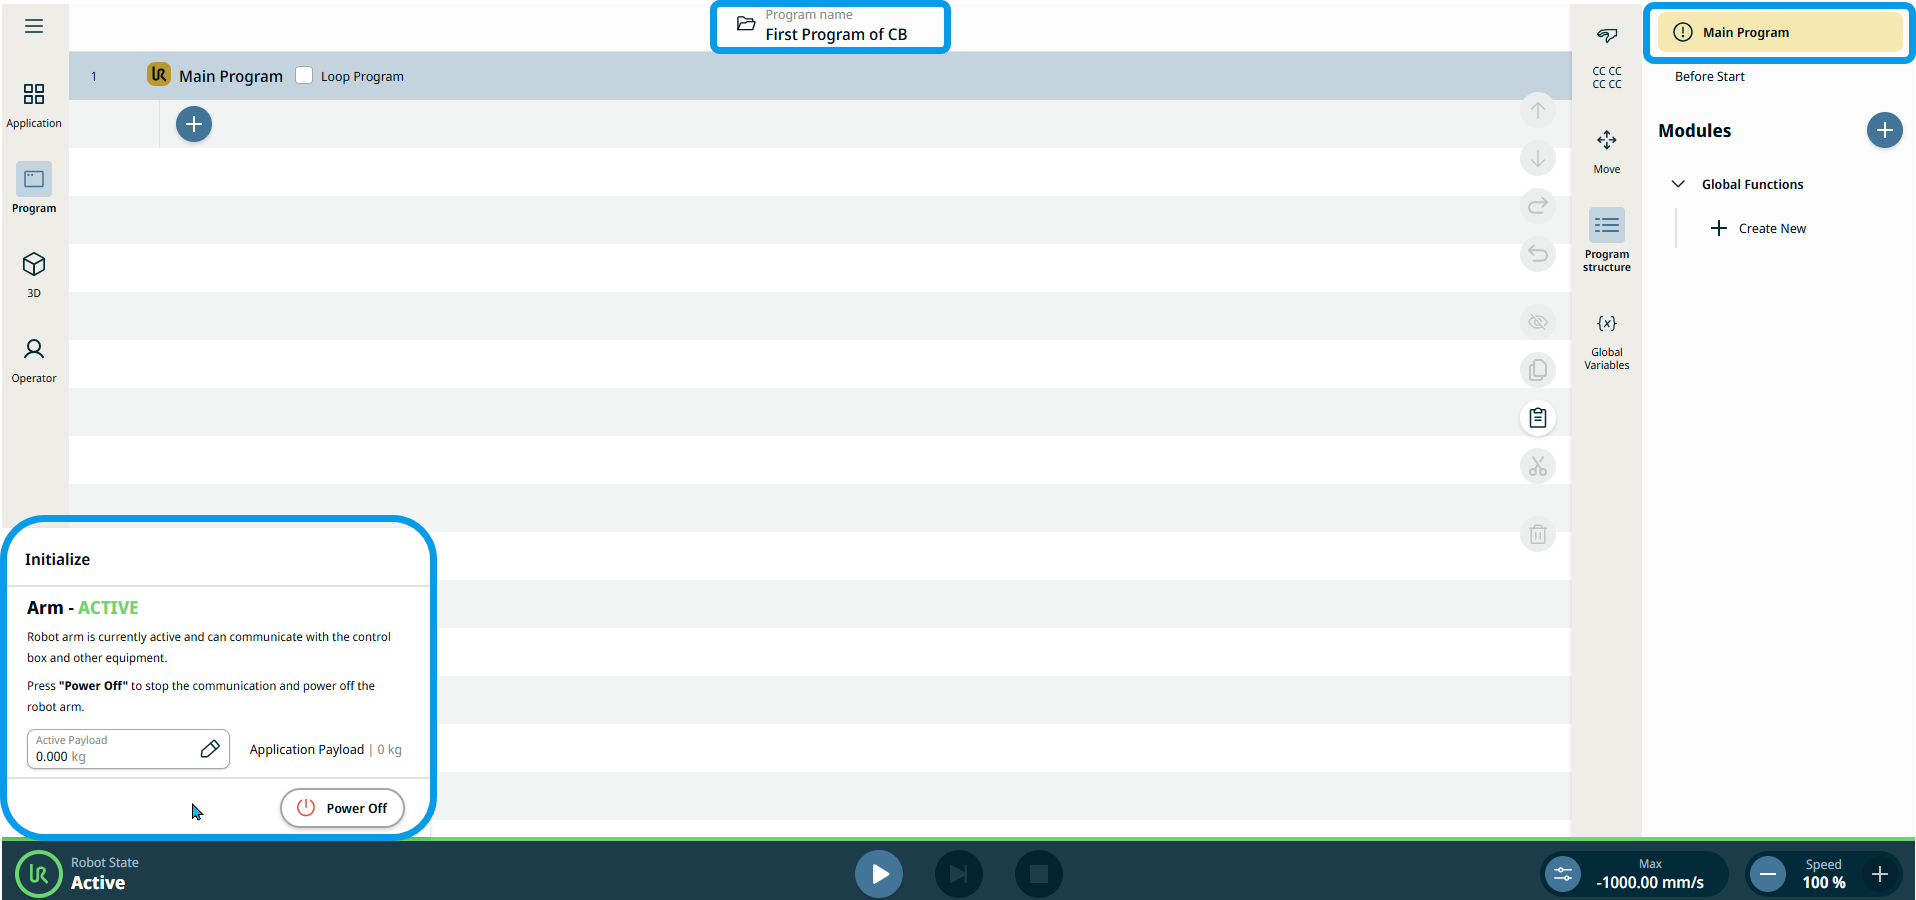This screenshot has height=900, width=1916.
Task: Open the Program name file selector
Action: (x=829, y=27)
